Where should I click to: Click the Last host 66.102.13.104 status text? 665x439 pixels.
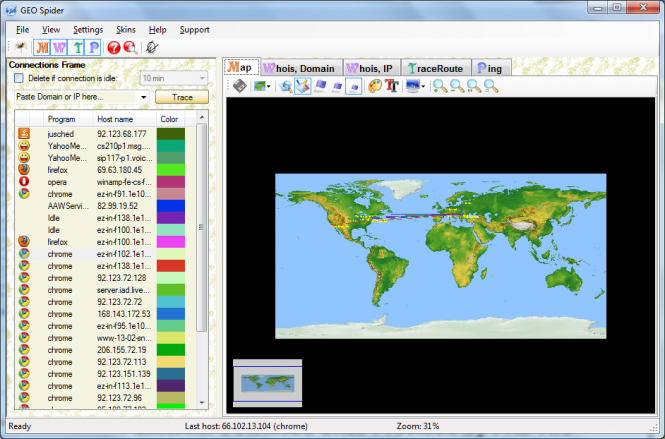(246, 426)
